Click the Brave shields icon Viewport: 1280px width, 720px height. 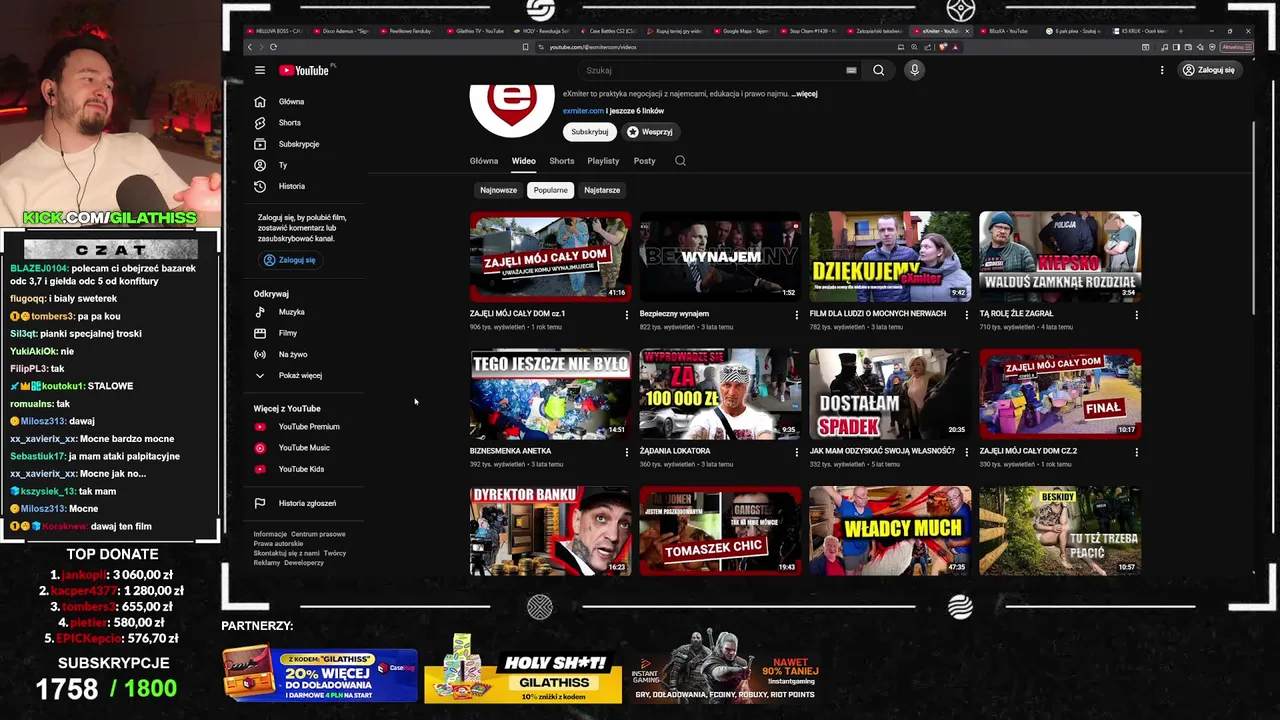(945, 47)
